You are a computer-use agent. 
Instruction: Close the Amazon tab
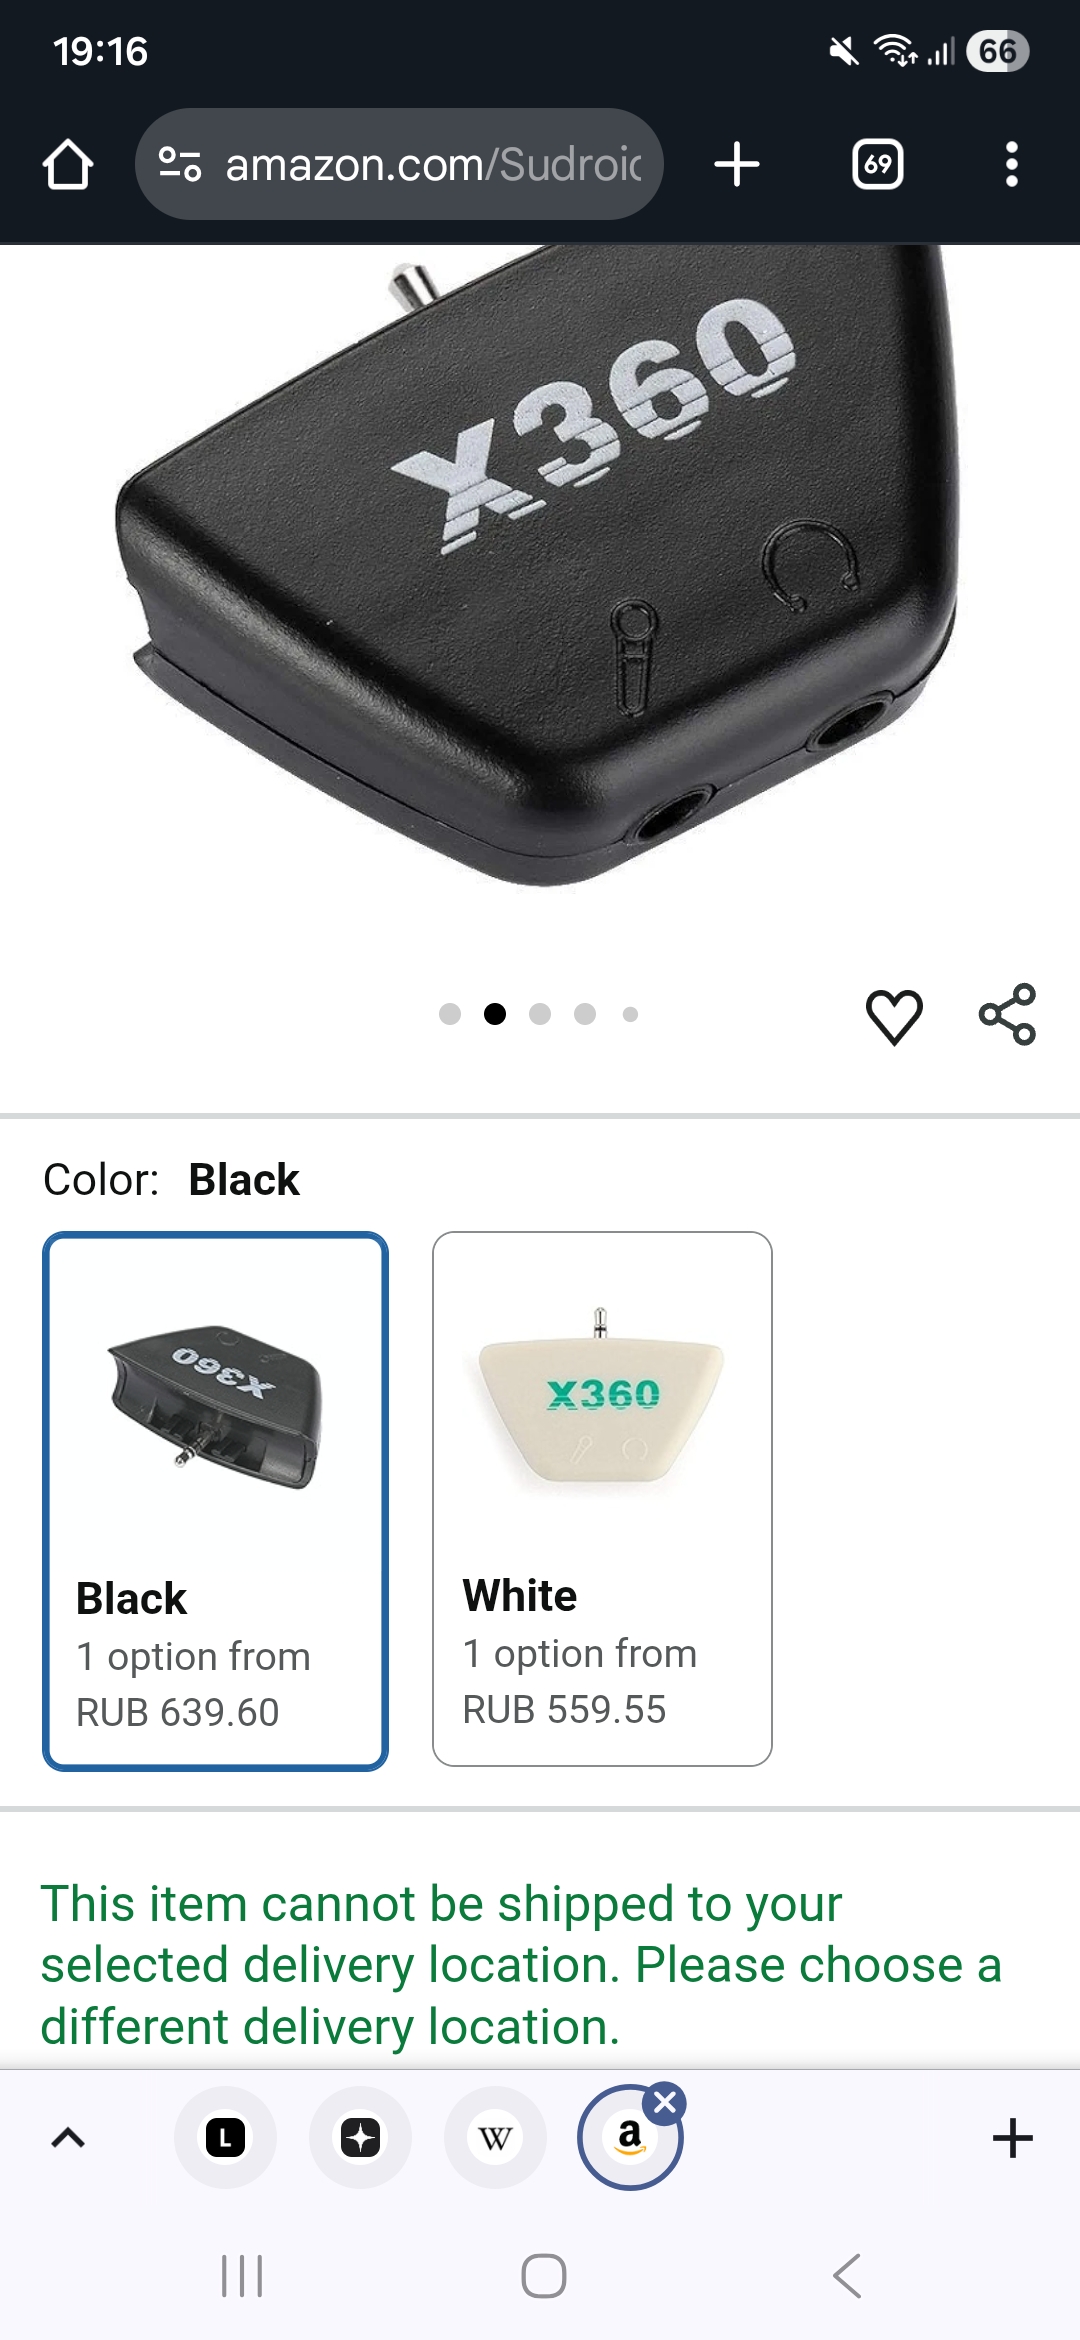(665, 2104)
